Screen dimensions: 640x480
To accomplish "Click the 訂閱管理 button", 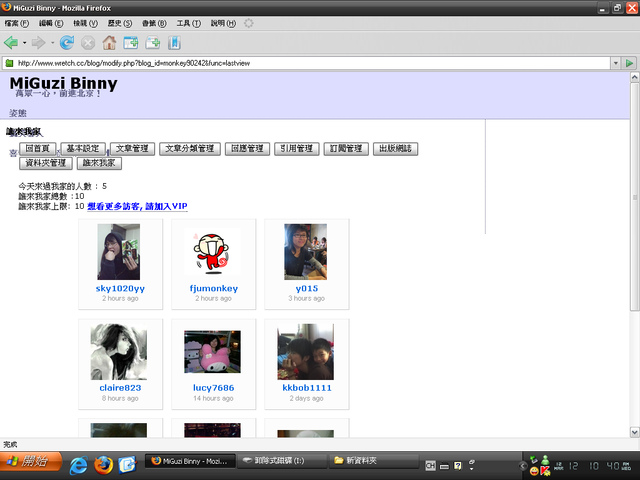I will pyautogui.click(x=346, y=149).
